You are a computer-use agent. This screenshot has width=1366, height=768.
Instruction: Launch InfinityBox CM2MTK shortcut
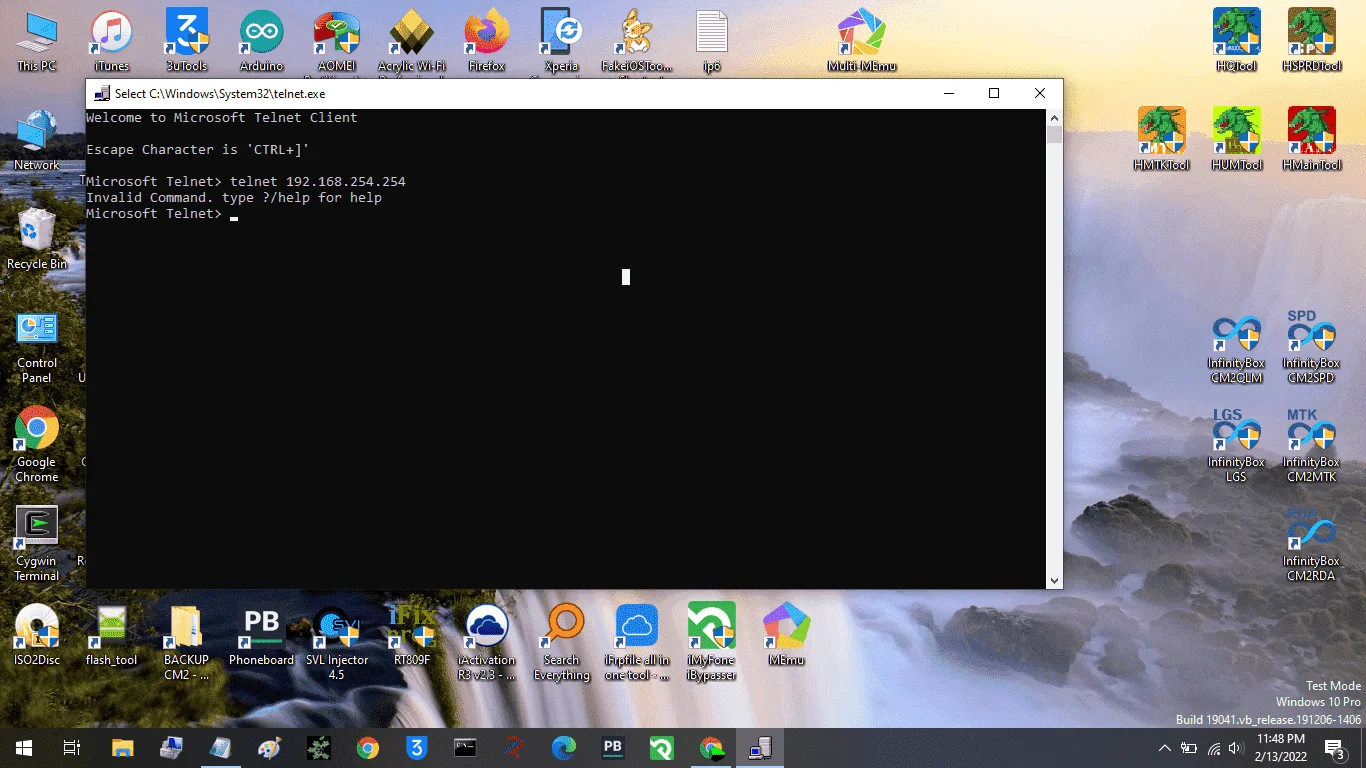pos(1311,445)
